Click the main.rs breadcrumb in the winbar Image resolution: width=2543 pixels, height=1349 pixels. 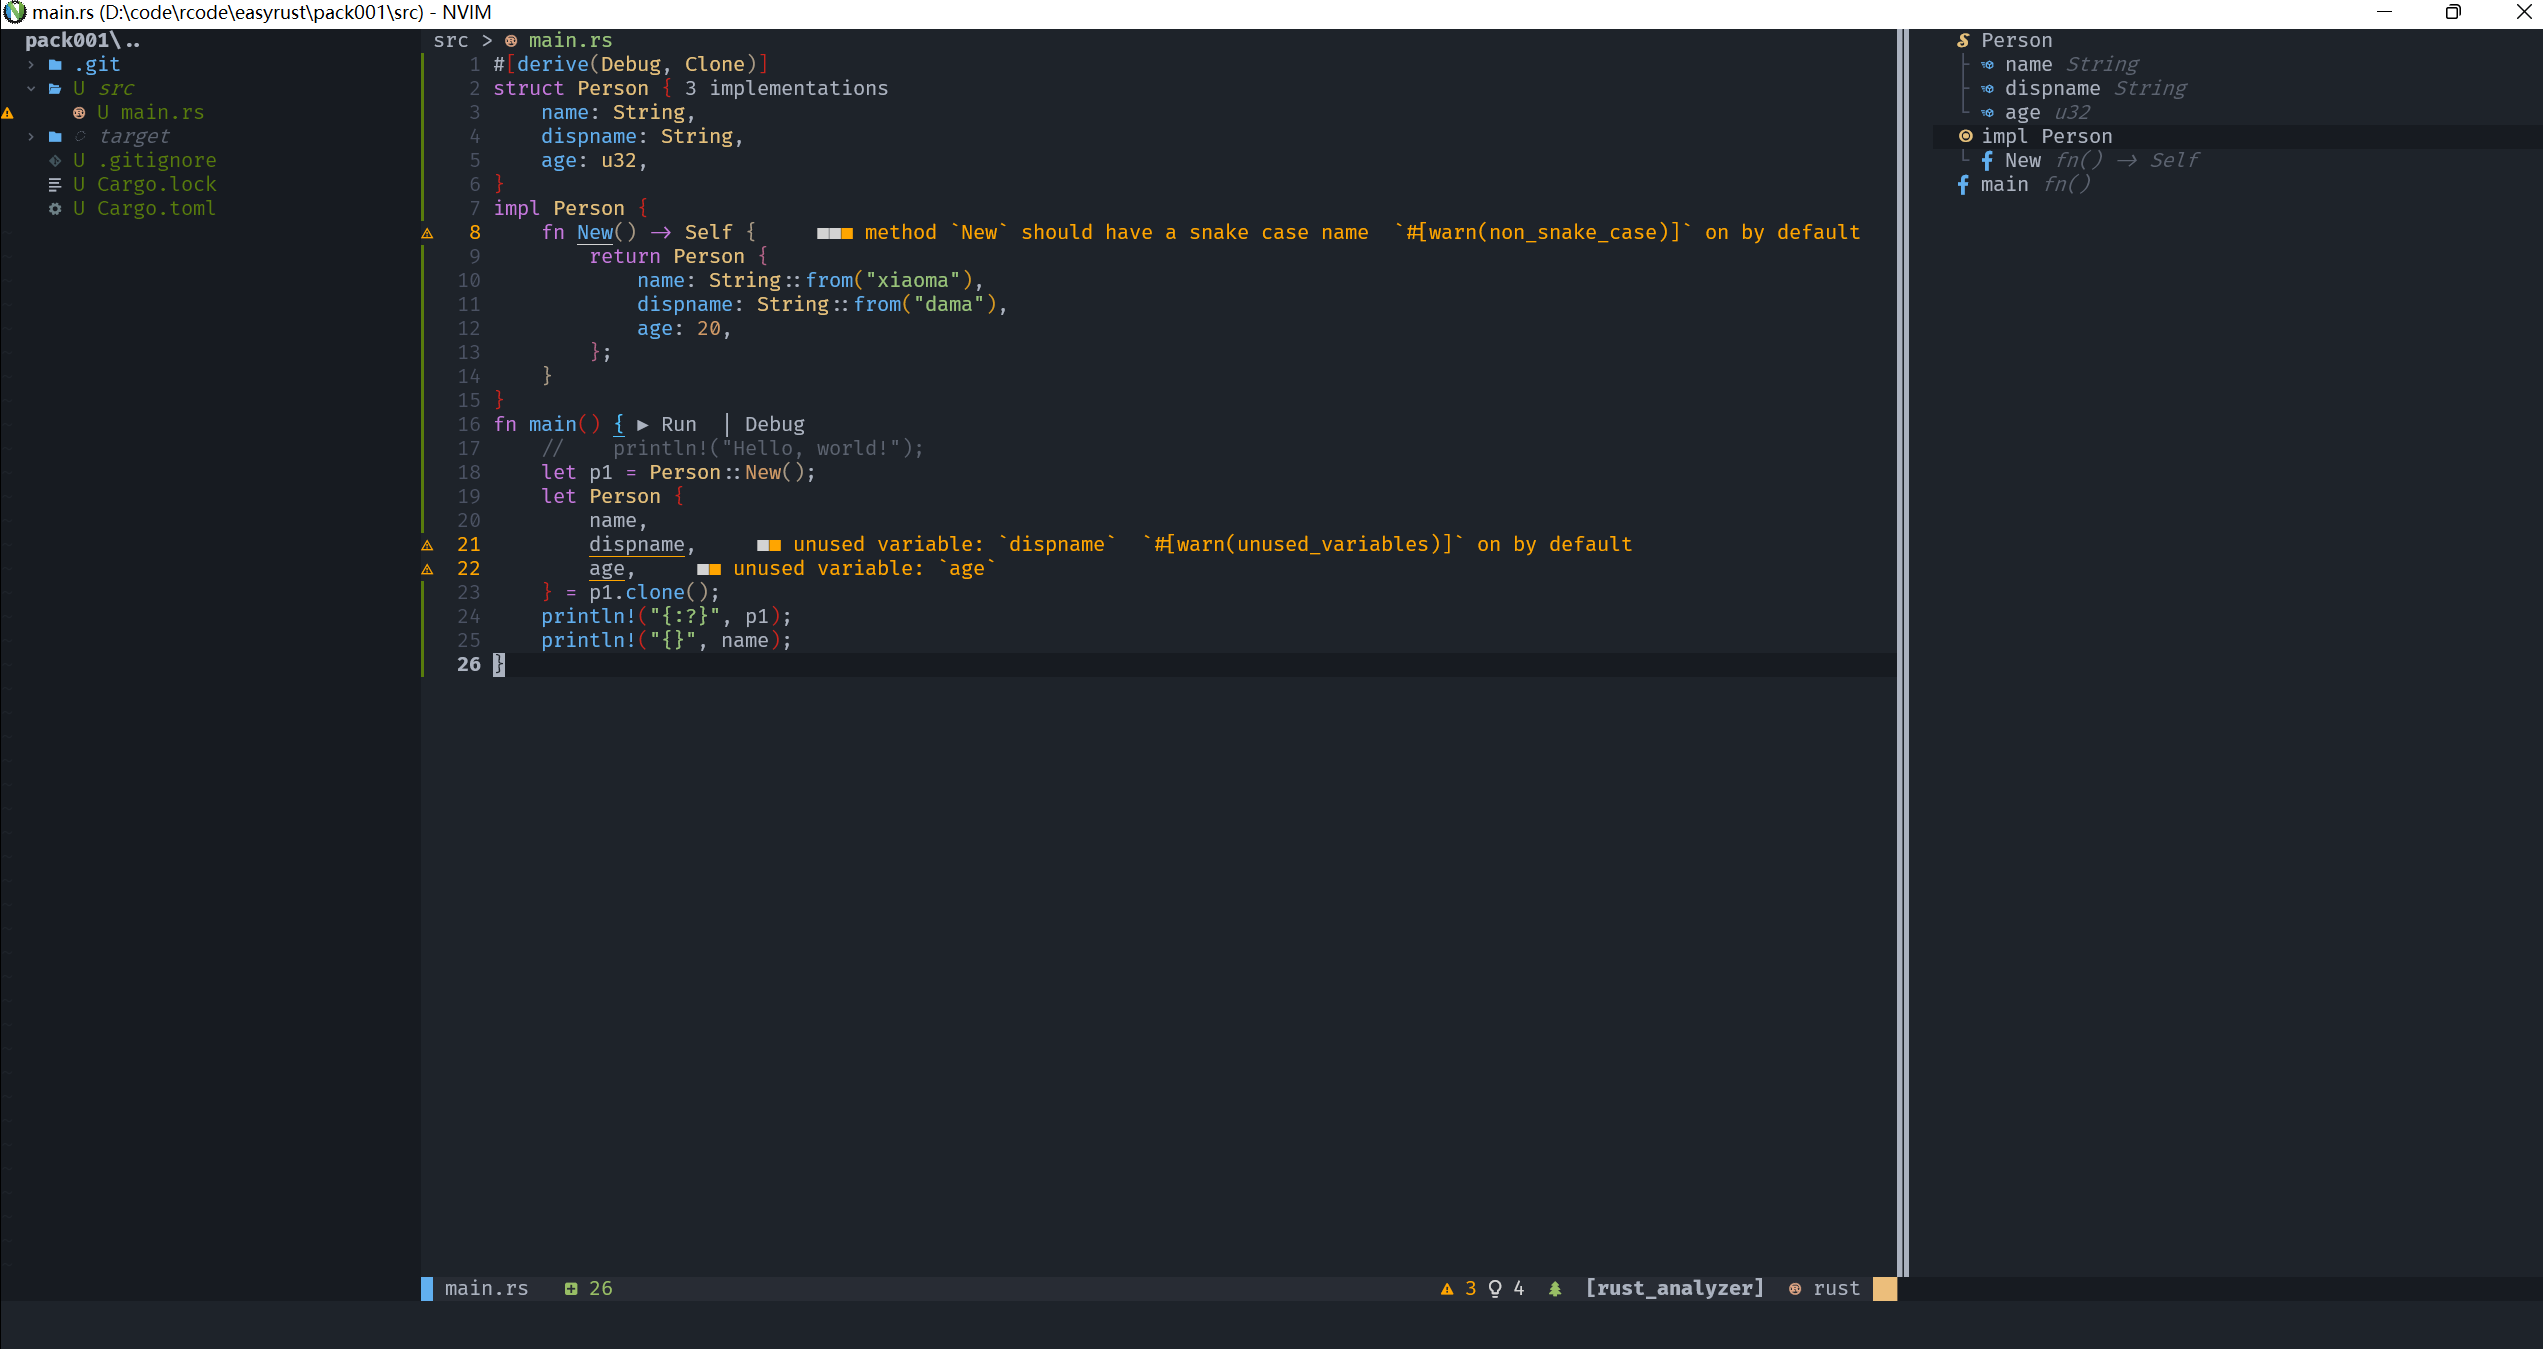[x=569, y=41]
